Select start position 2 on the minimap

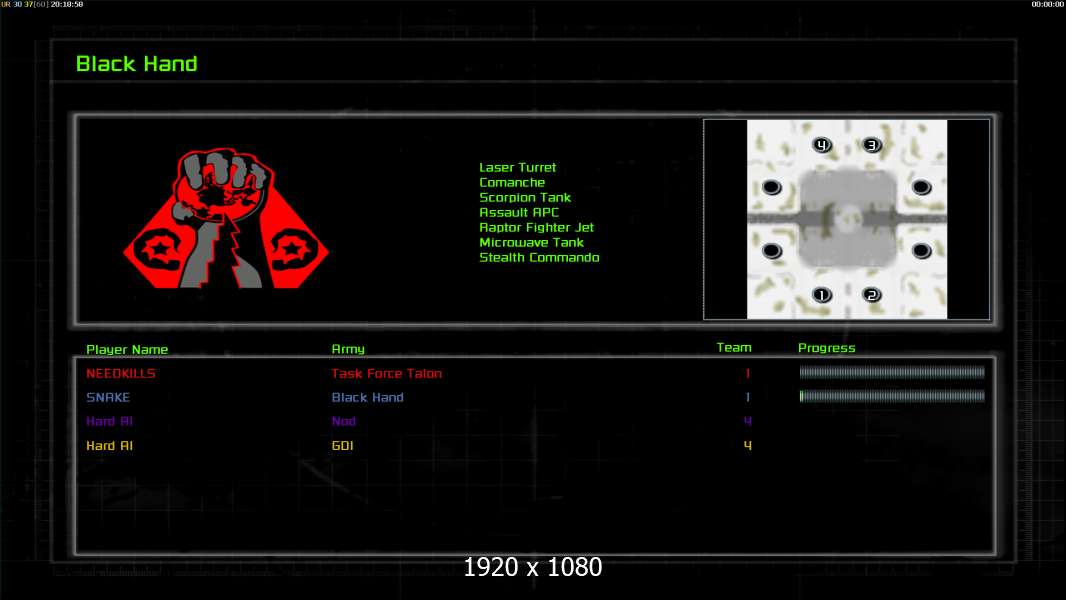click(x=872, y=295)
